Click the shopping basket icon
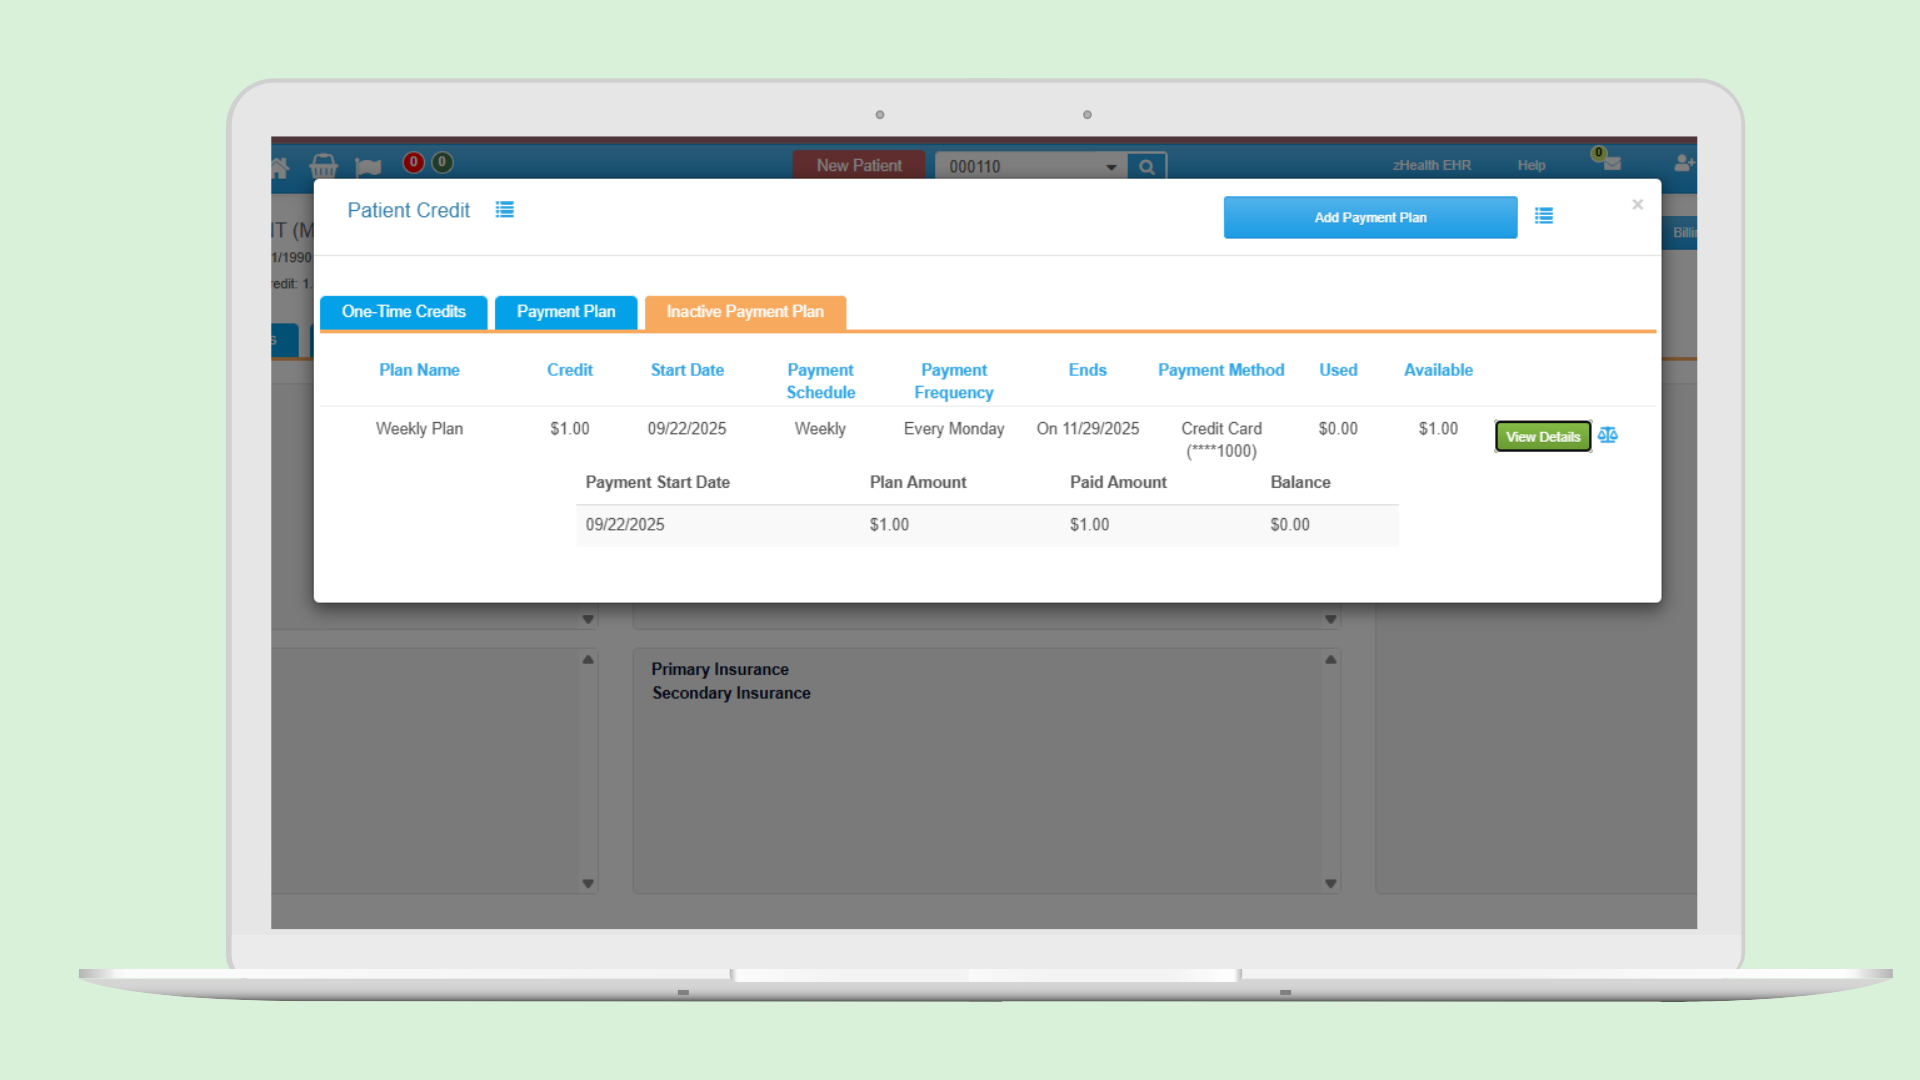The height and width of the screenshot is (1080, 1920). [x=323, y=165]
